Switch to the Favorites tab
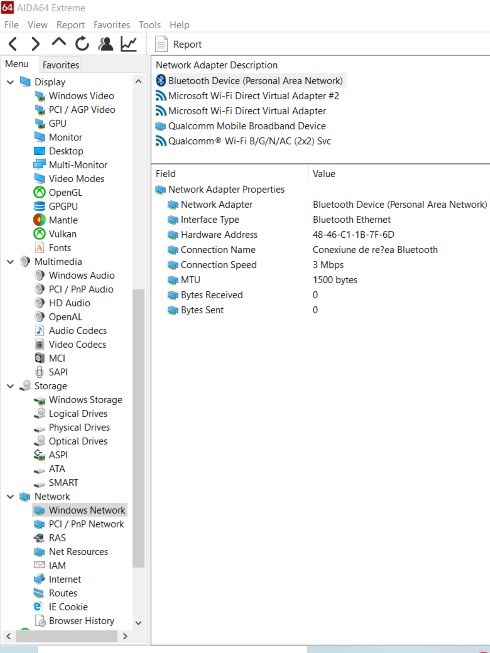Screen dimensions: 490x653 [61, 65]
